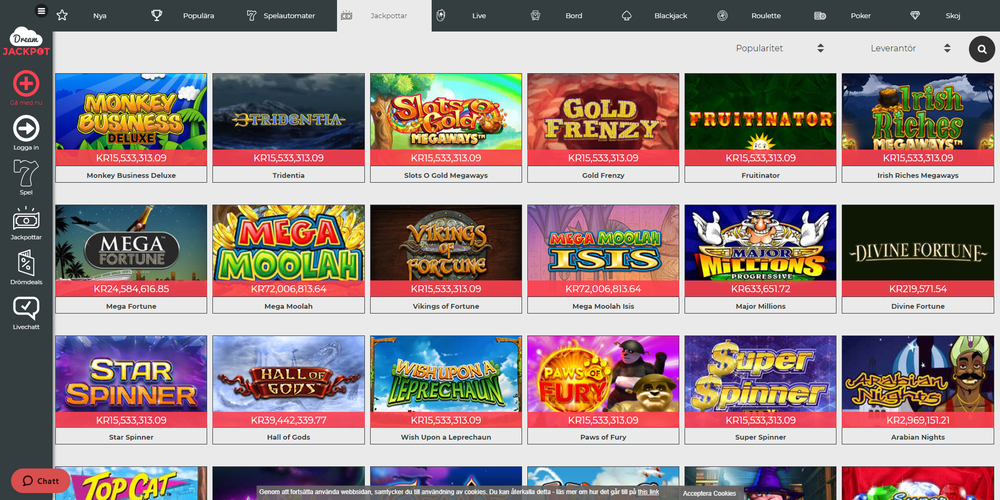This screenshot has width=1000, height=500.
Task: Switch to the Live tab
Action: tap(479, 16)
